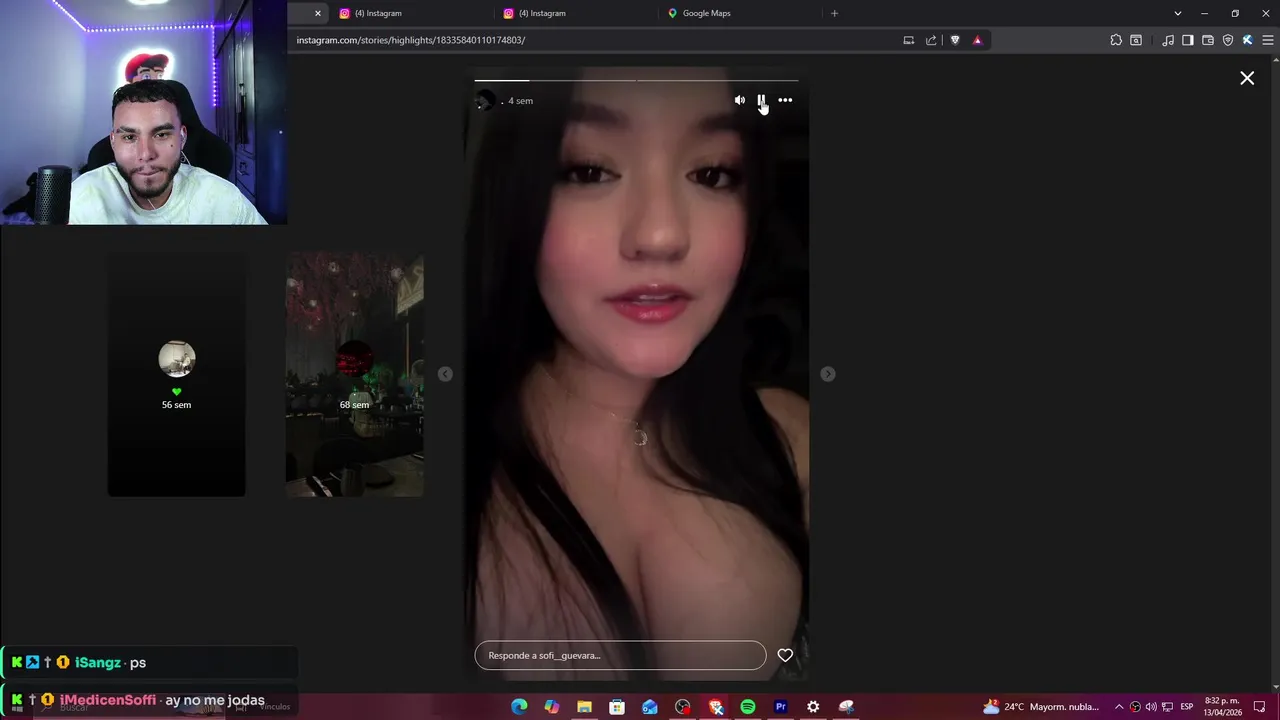Open the network icon in system tray
The image size is (1280, 720).
click(1167, 707)
